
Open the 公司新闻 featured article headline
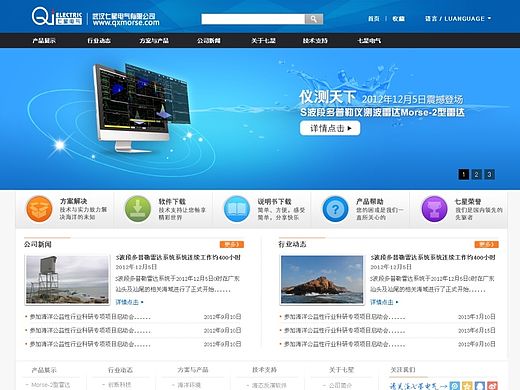point(178,257)
